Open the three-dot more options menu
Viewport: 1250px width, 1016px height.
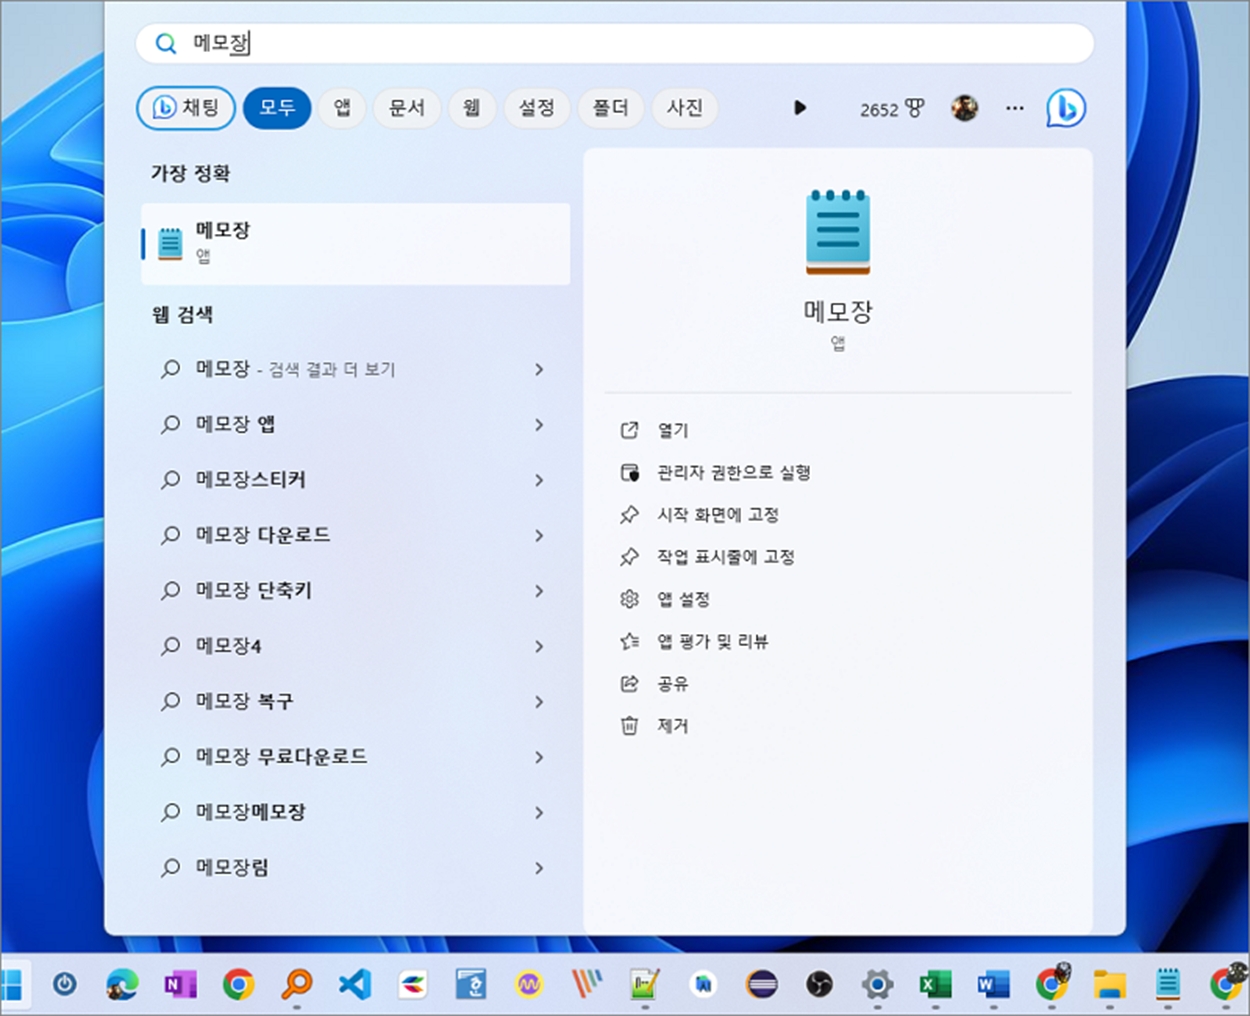[1015, 108]
